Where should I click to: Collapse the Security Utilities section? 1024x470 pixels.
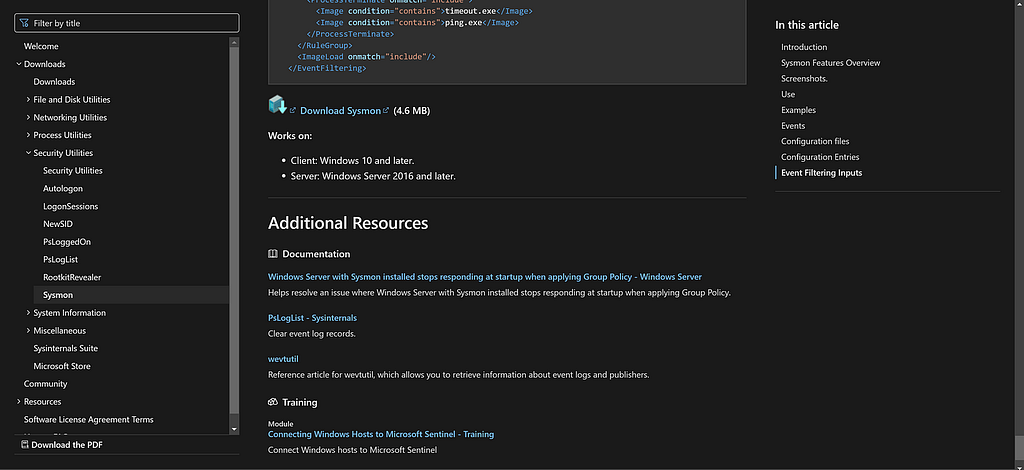[28, 153]
